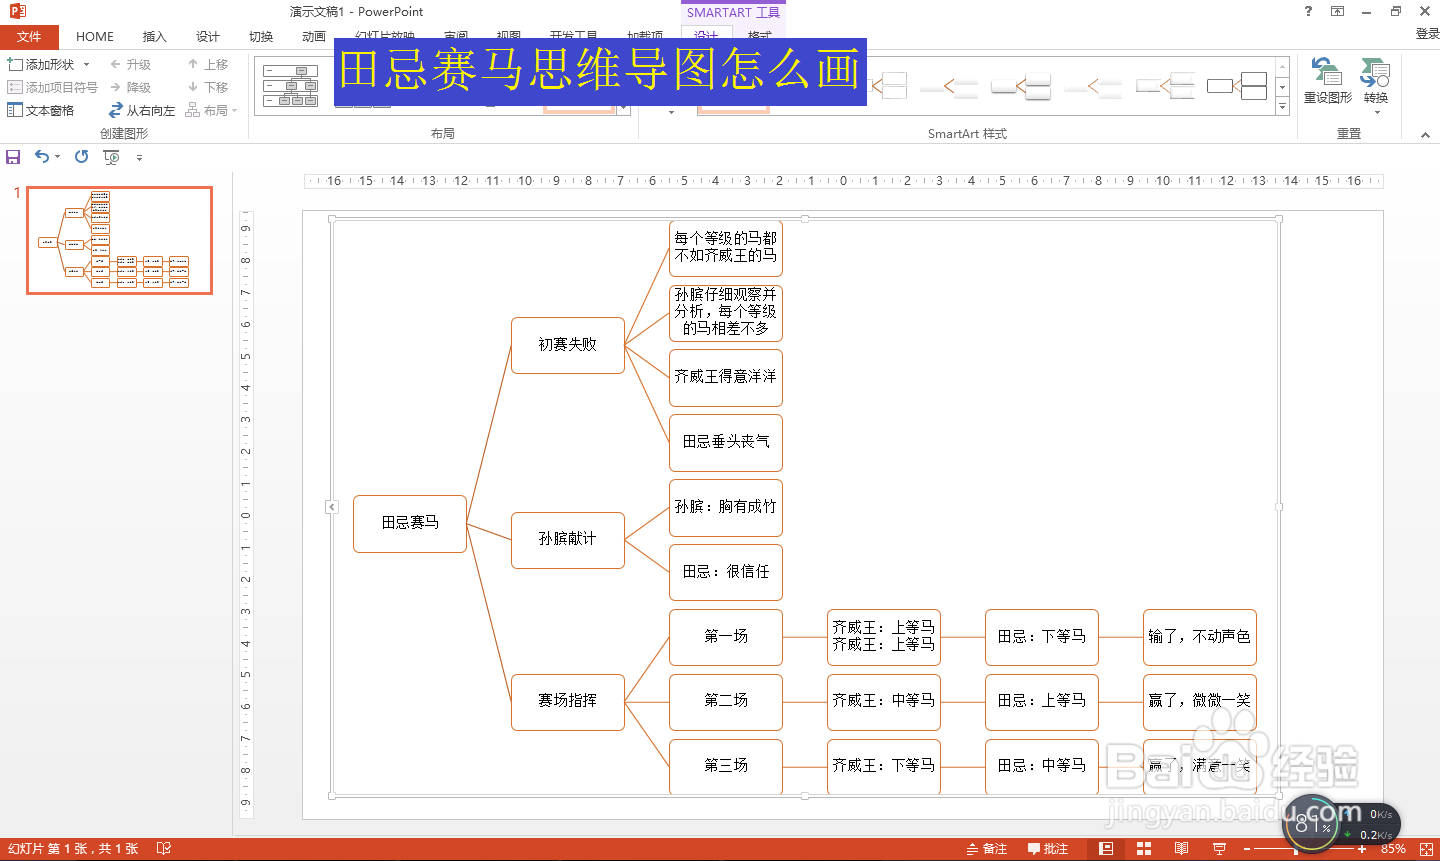Toggle the 批注 (Comments) pane

pos(1048,848)
